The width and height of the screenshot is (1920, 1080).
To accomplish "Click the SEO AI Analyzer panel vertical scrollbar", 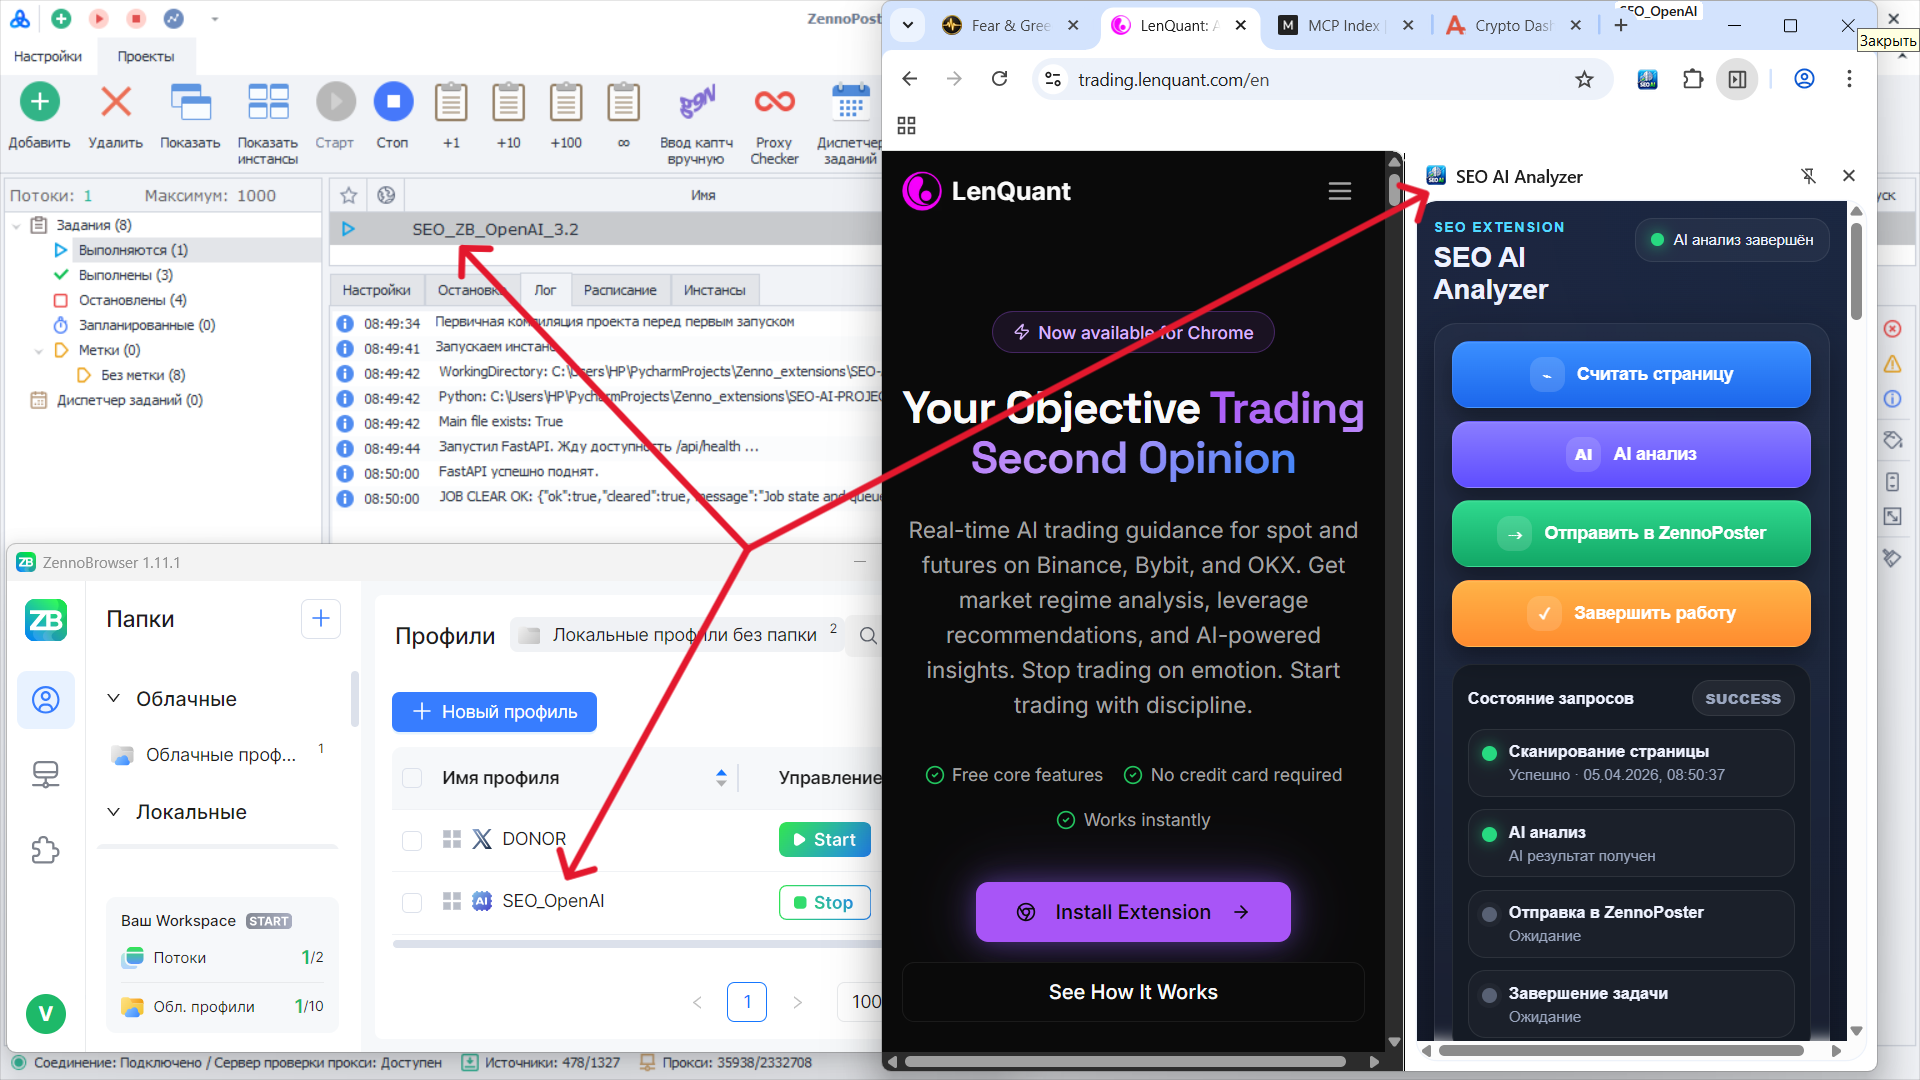I will (1856, 270).
